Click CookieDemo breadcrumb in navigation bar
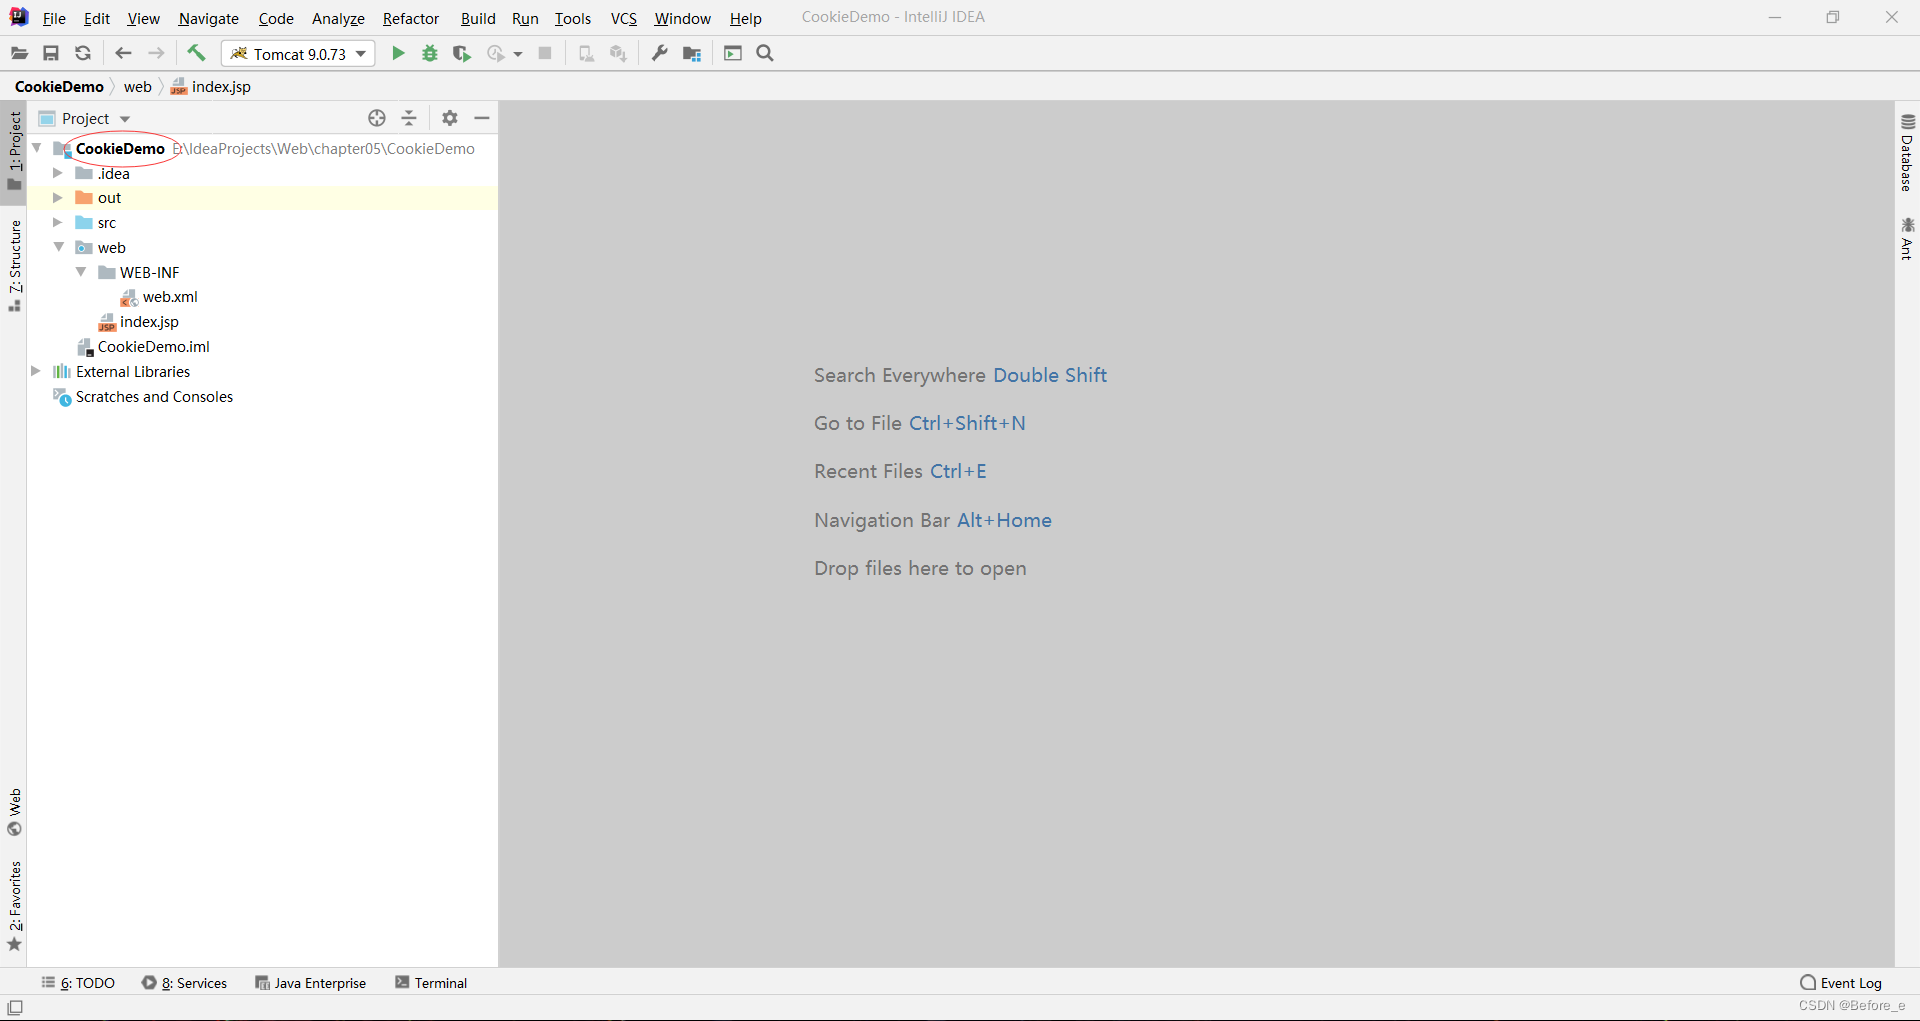The image size is (1920, 1021). click(59, 87)
